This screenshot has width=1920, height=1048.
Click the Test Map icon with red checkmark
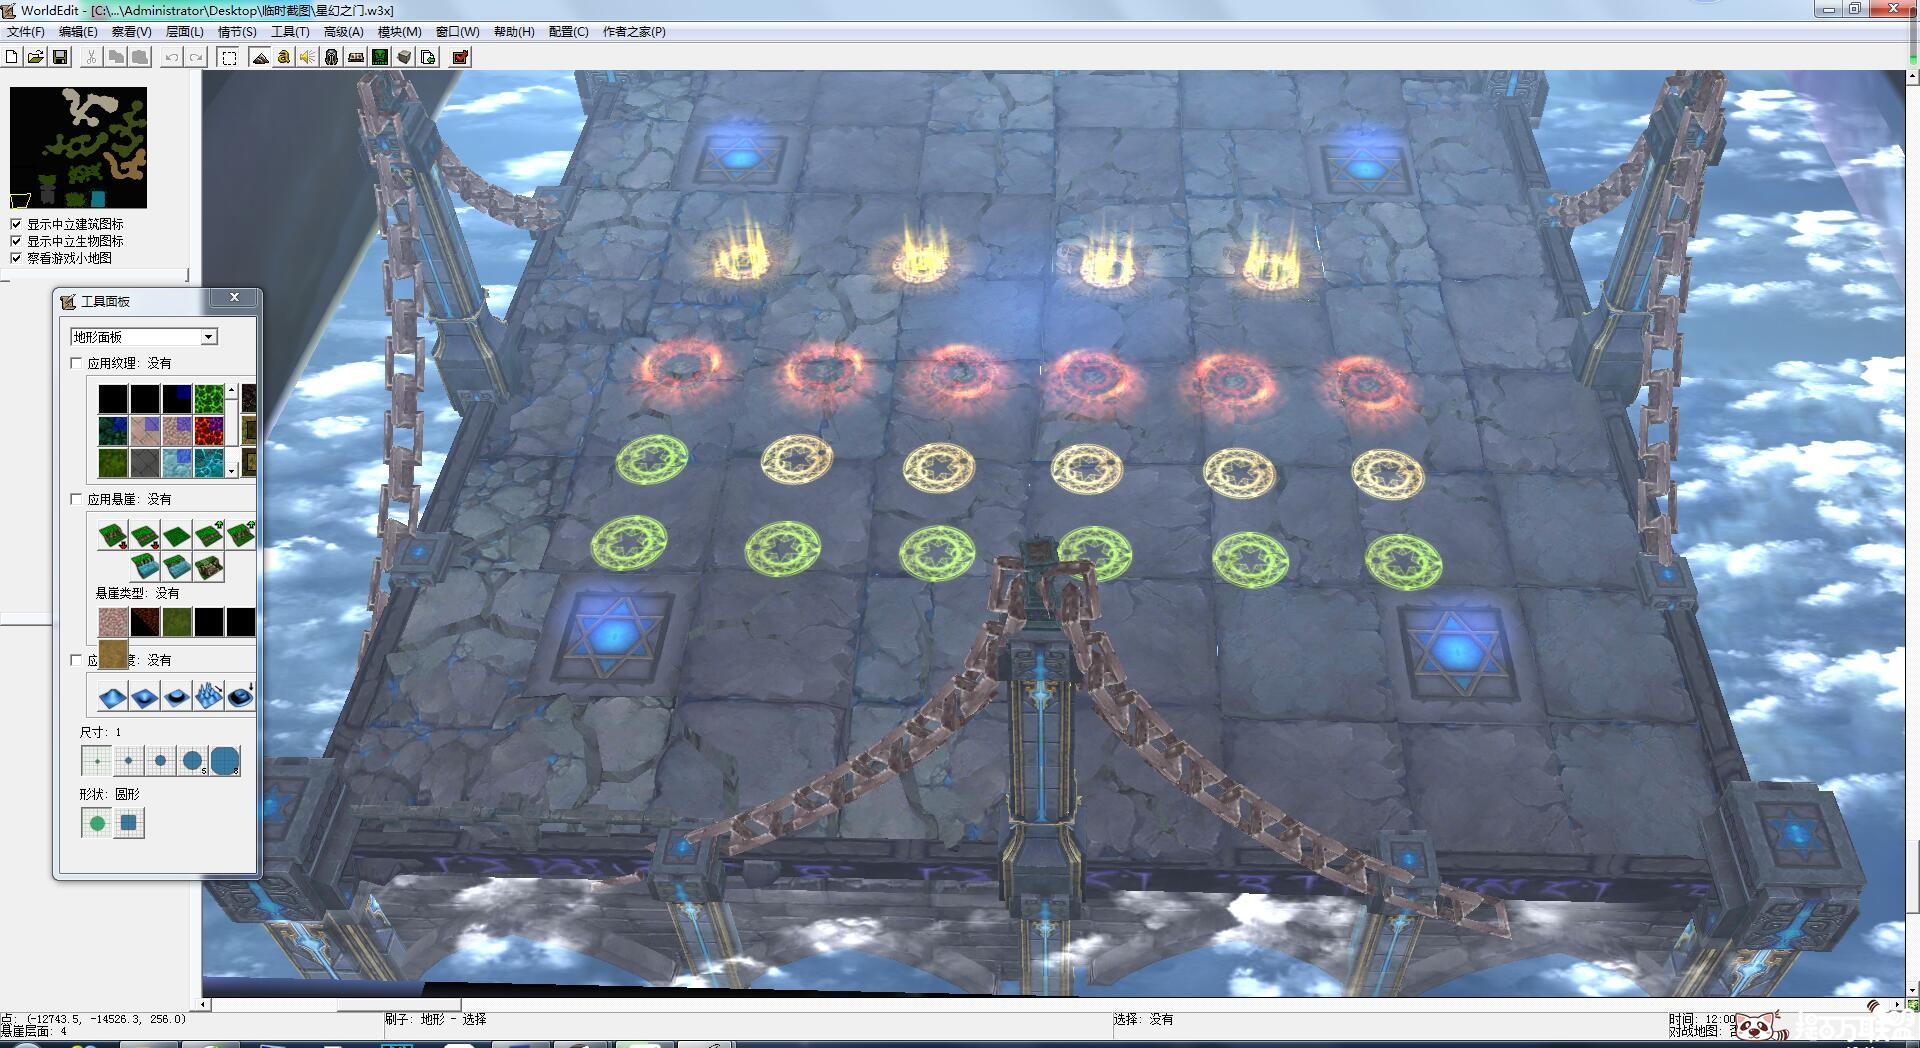(460, 57)
